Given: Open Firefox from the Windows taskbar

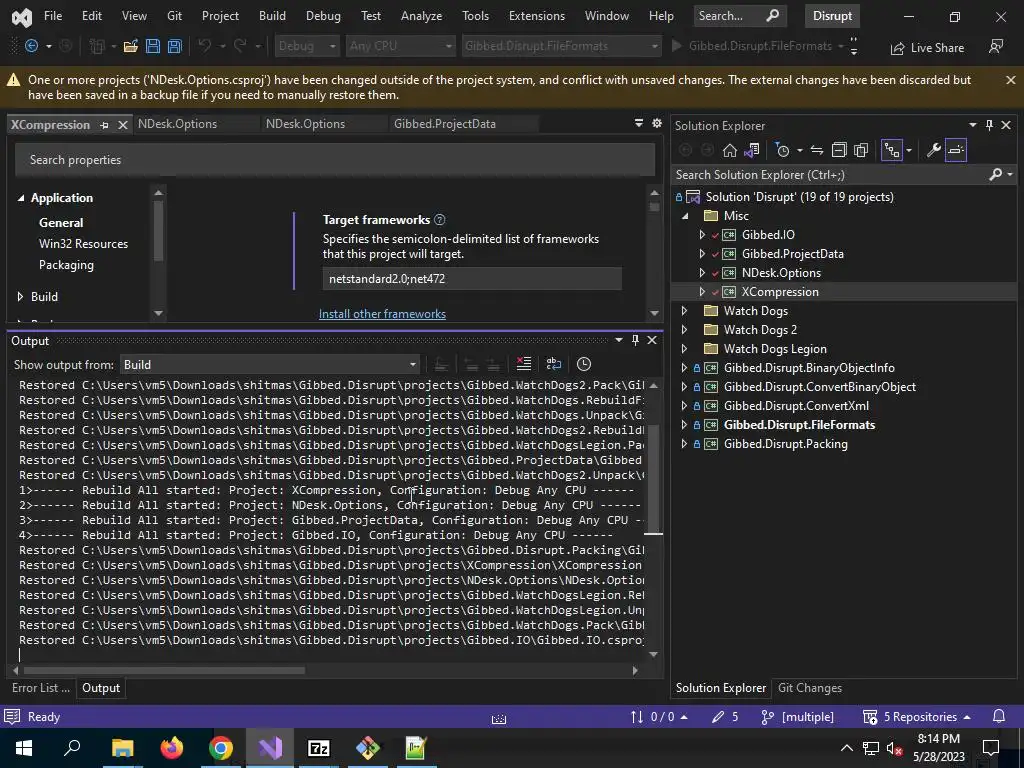Looking at the screenshot, I should point(172,748).
